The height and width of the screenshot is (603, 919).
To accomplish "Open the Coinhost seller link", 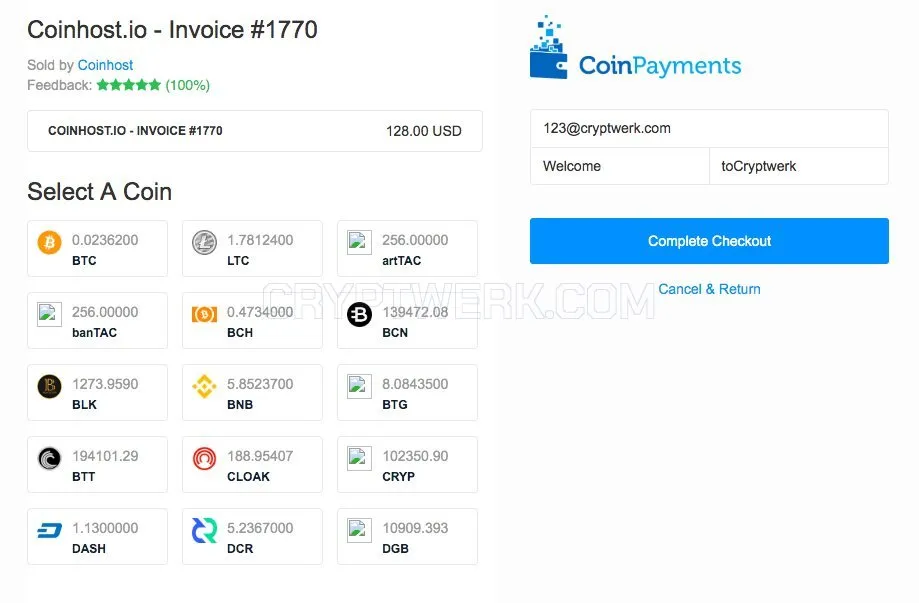I will [105, 65].
